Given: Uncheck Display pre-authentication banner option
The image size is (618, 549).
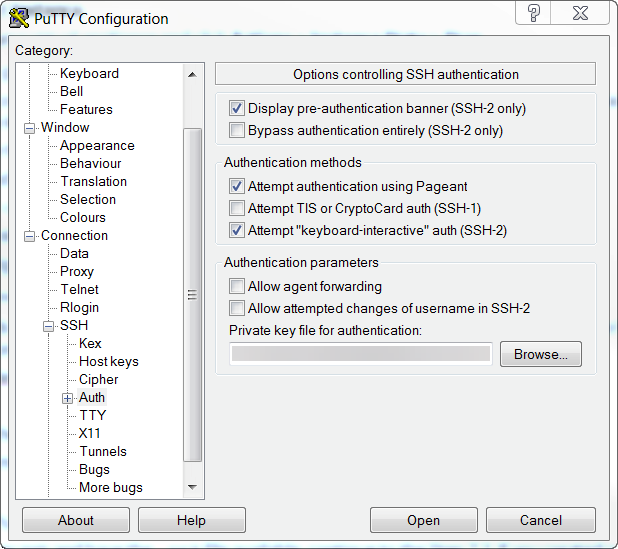Looking at the screenshot, I should point(236,108).
